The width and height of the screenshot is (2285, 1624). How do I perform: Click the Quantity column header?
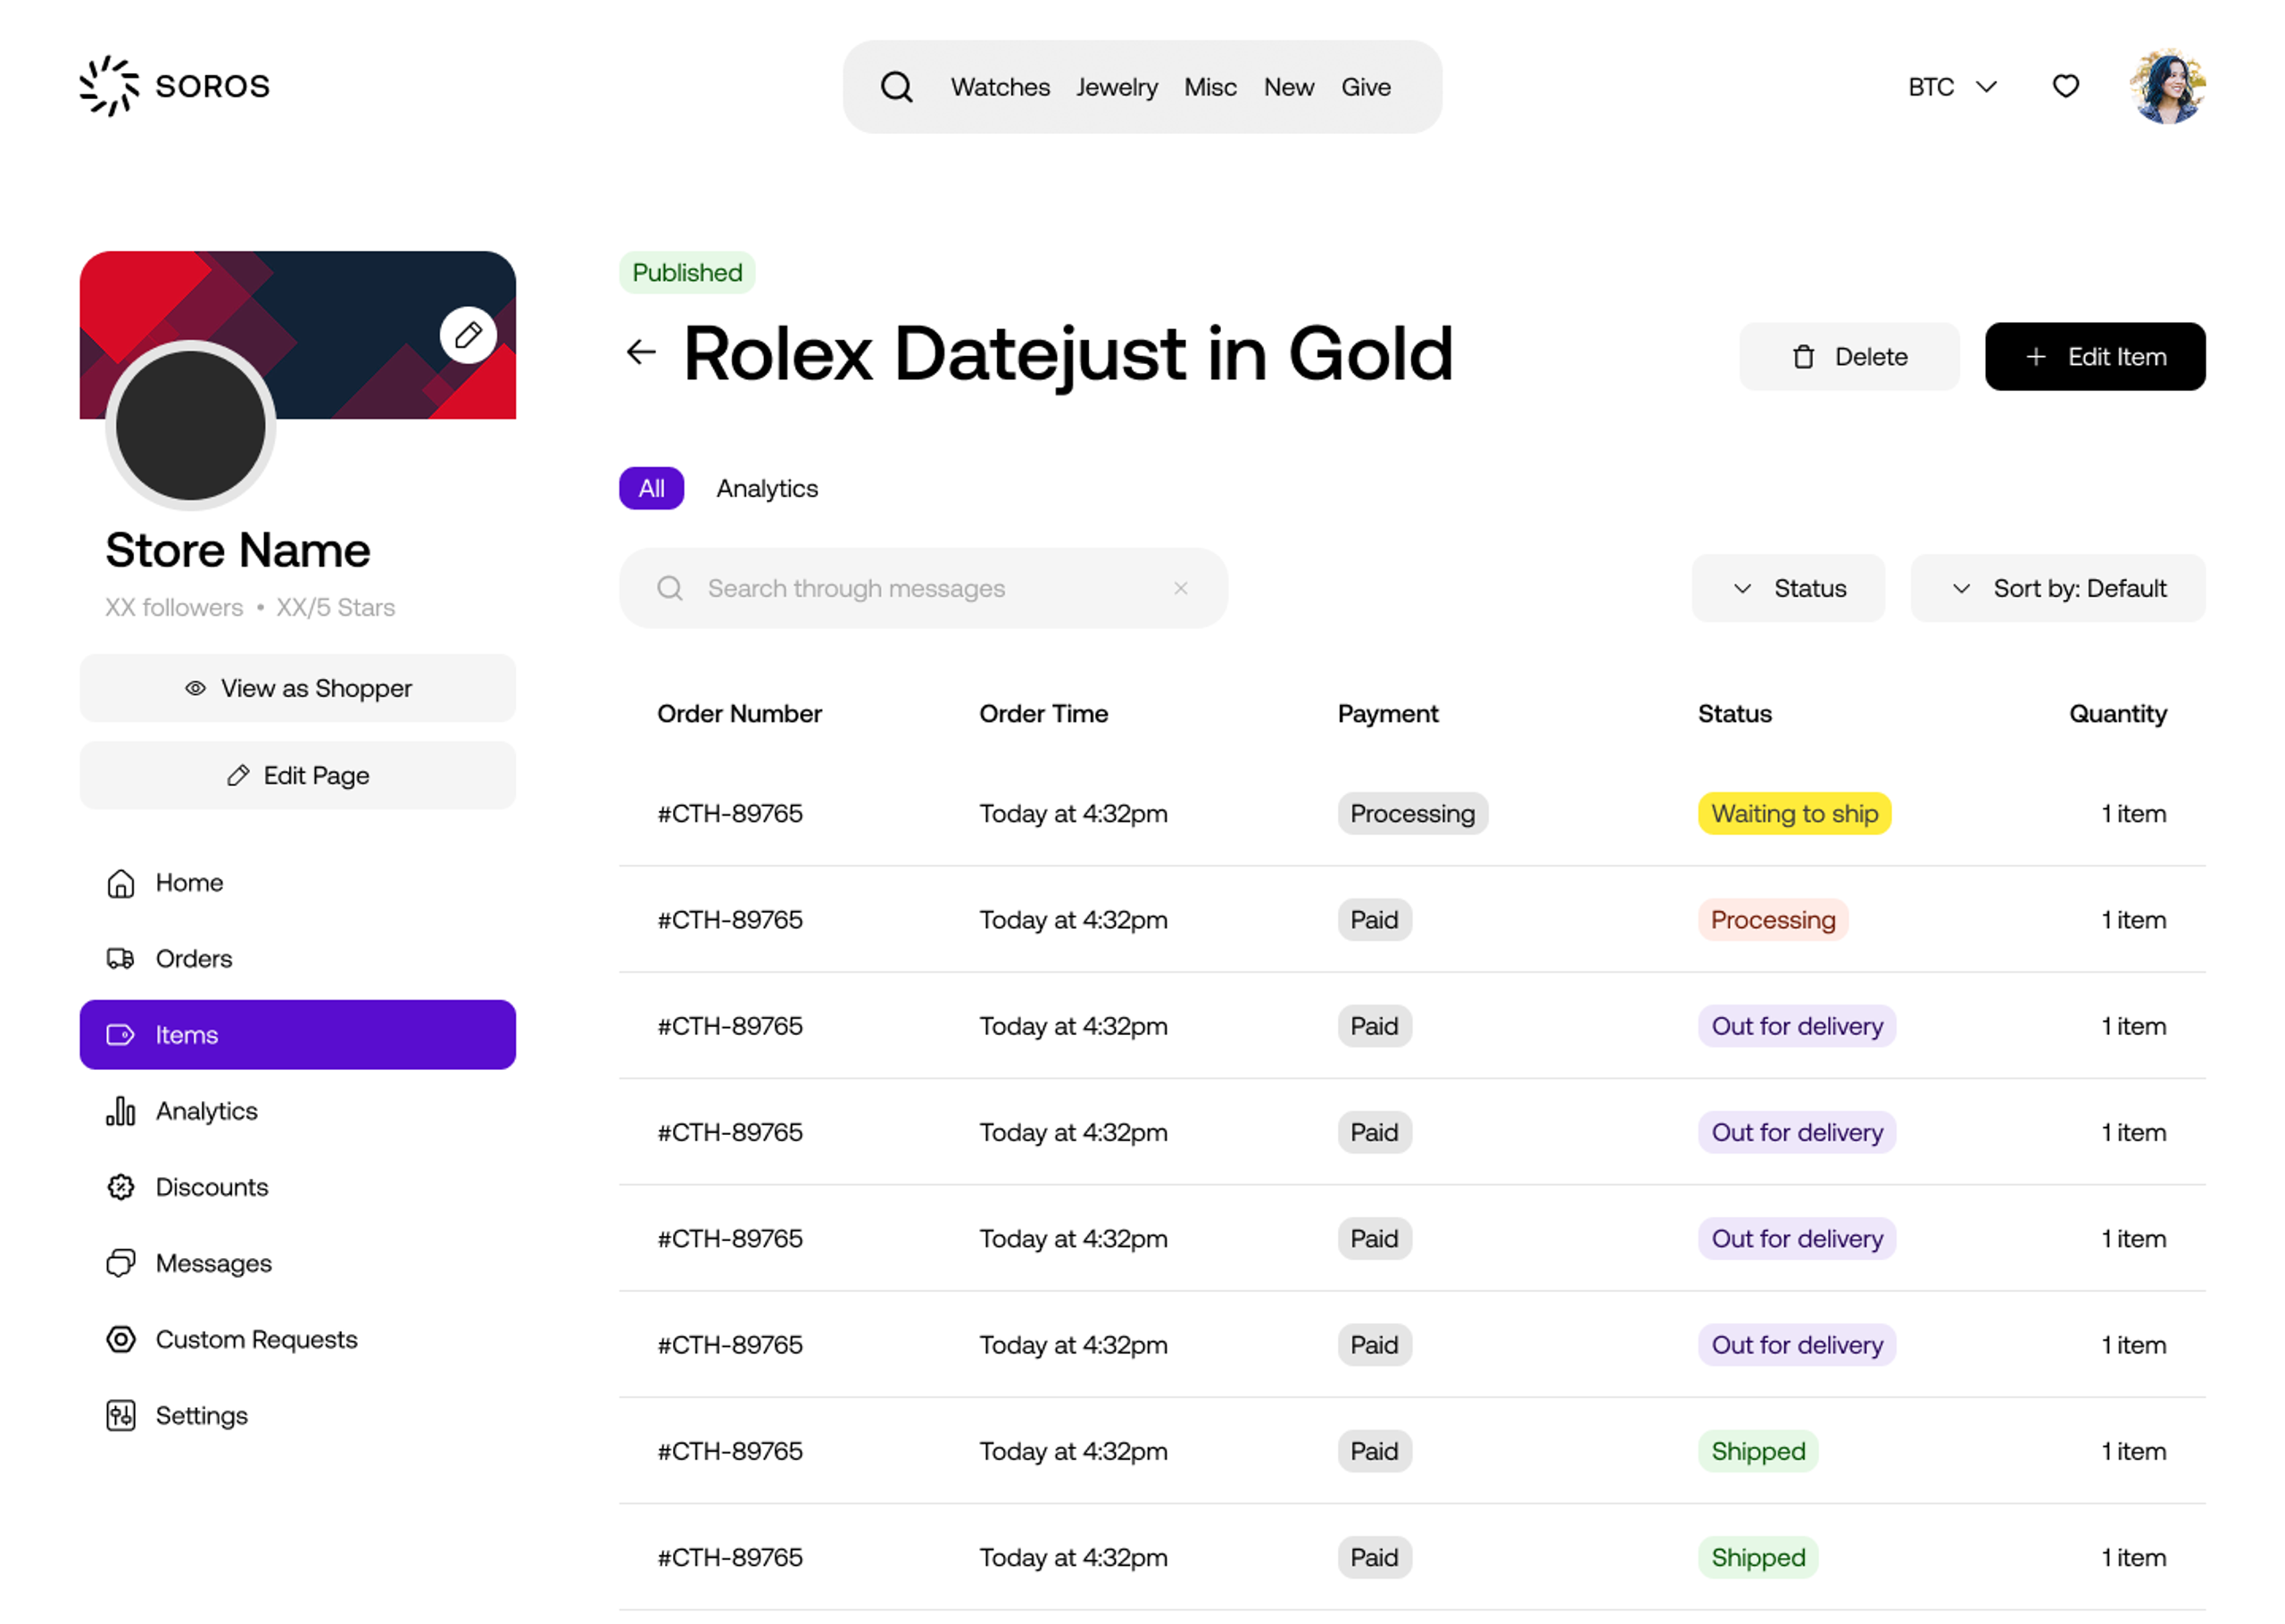2117,713
